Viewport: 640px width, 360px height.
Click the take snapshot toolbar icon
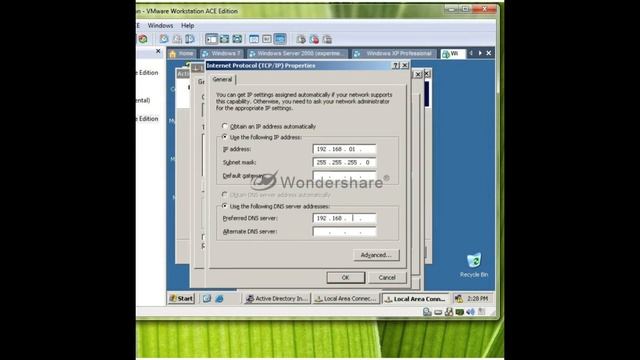(x=164, y=39)
